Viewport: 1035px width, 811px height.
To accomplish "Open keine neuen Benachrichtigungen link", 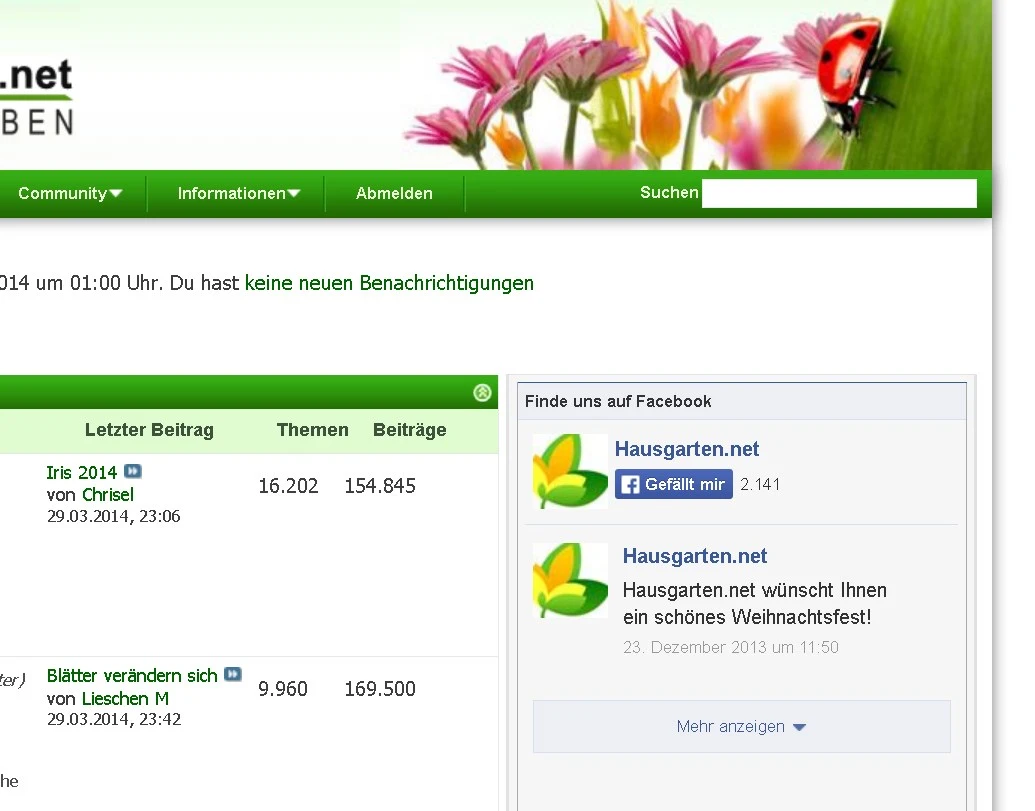I will coord(389,283).
